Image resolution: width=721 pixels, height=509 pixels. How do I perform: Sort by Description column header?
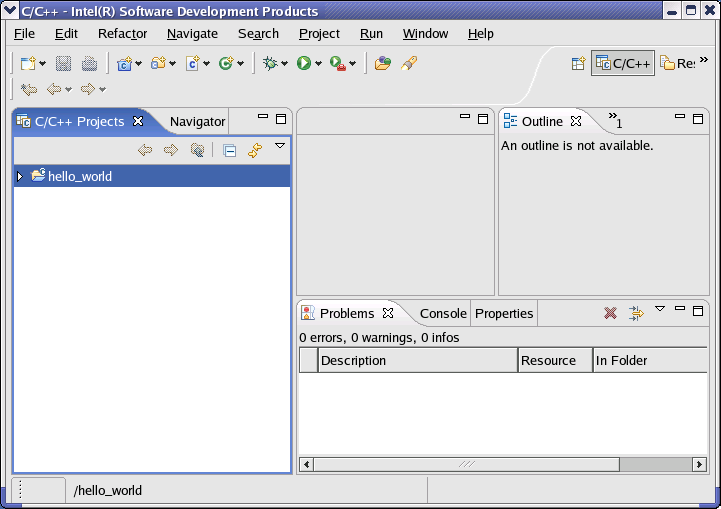pyautogui.click(x=418, y=360)
